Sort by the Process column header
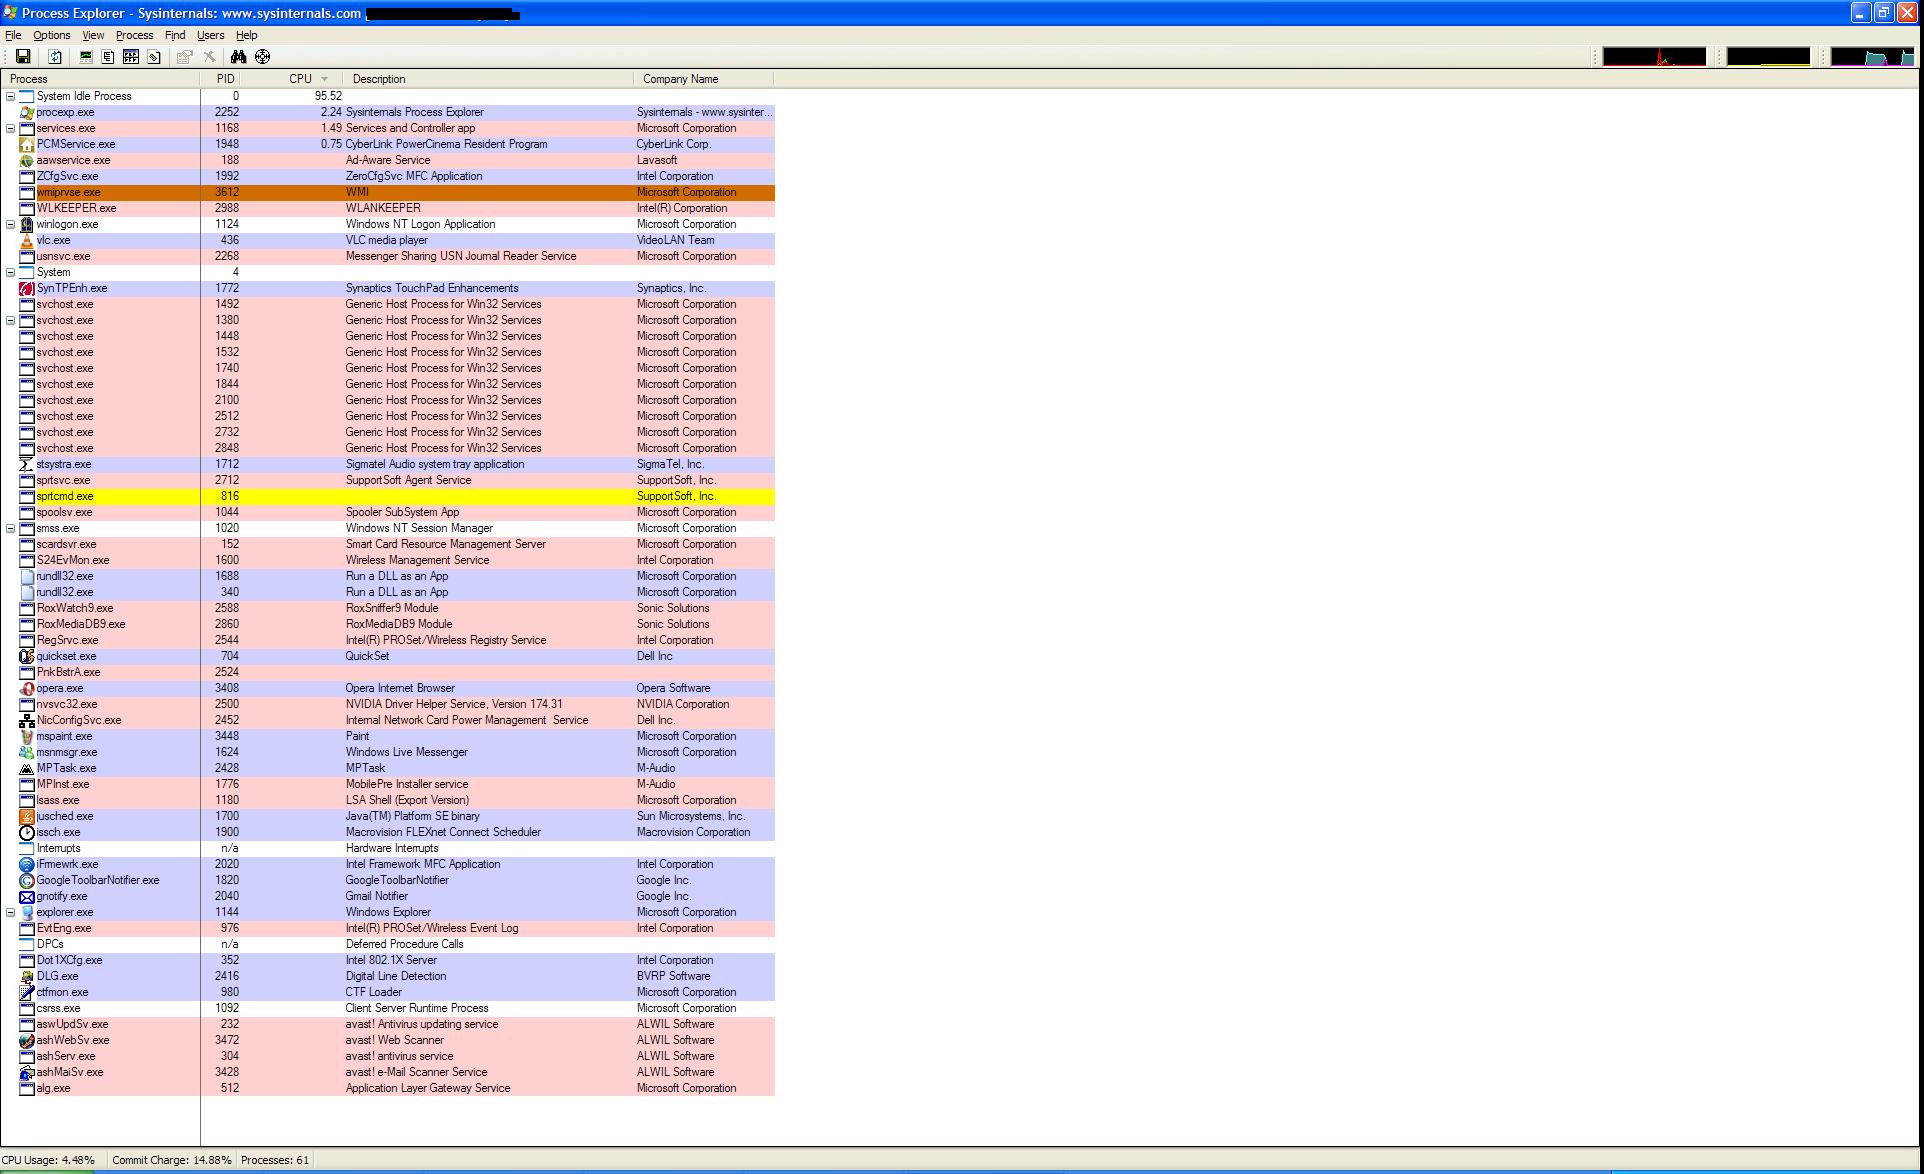 point(101,79)
